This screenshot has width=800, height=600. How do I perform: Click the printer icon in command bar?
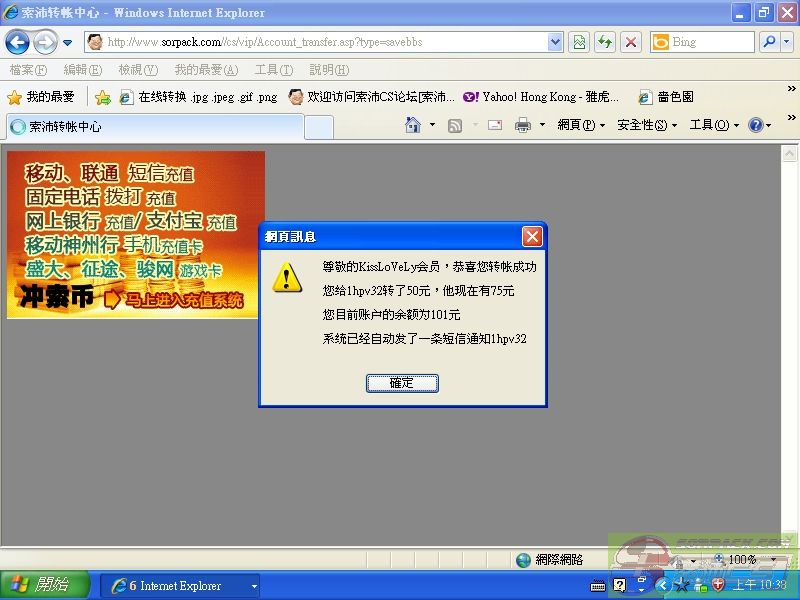tap(522, 125)
